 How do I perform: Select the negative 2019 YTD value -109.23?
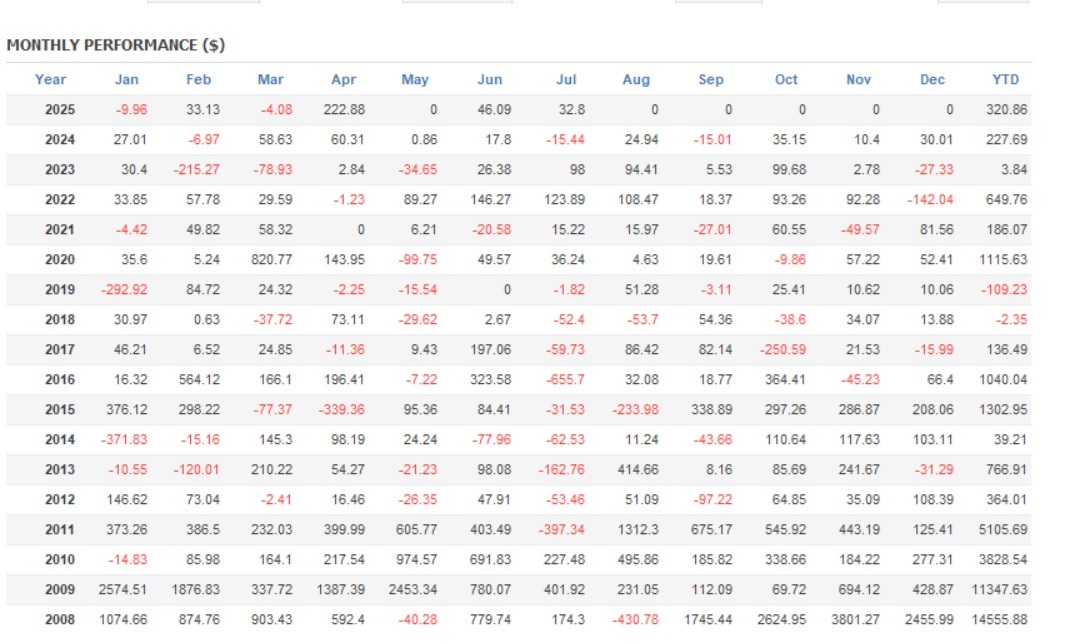(1004, 290)
